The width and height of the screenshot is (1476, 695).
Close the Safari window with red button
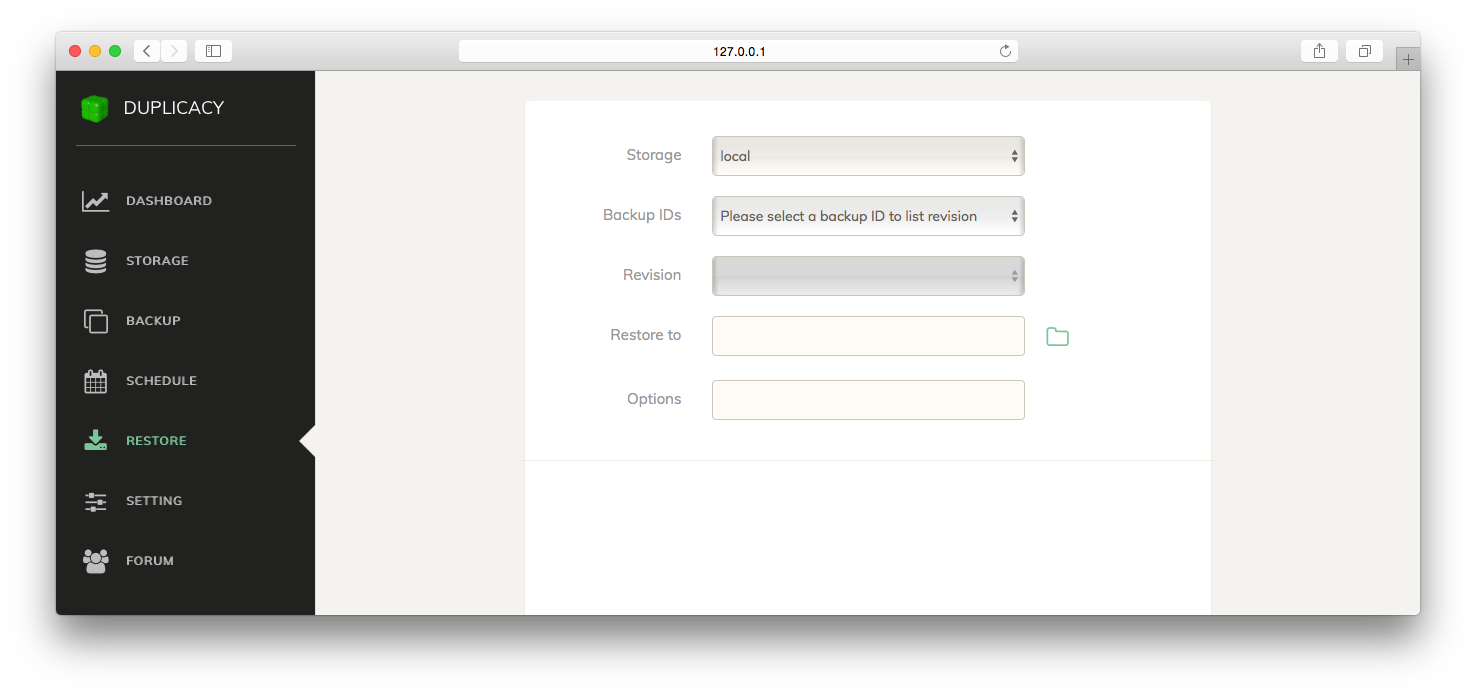tap(75, 51)
